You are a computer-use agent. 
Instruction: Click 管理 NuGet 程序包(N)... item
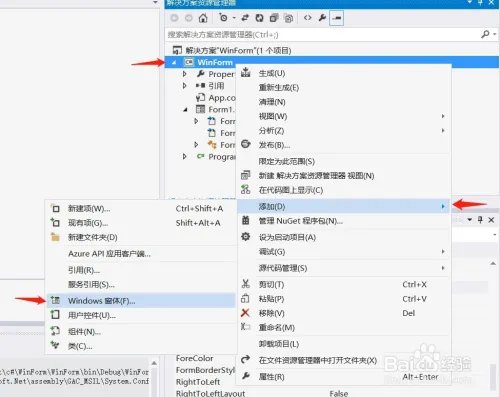344,221
